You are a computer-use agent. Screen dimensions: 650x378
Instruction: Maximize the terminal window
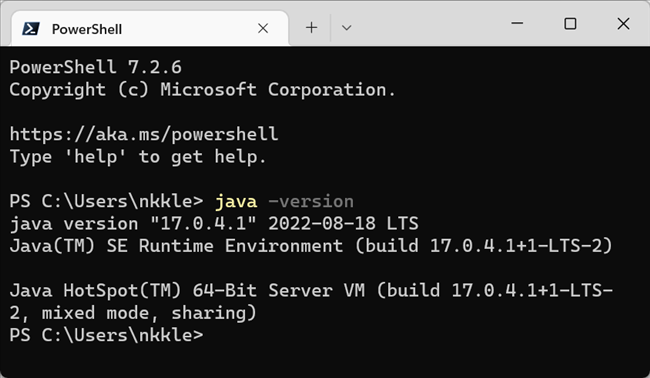pos(570,23)
